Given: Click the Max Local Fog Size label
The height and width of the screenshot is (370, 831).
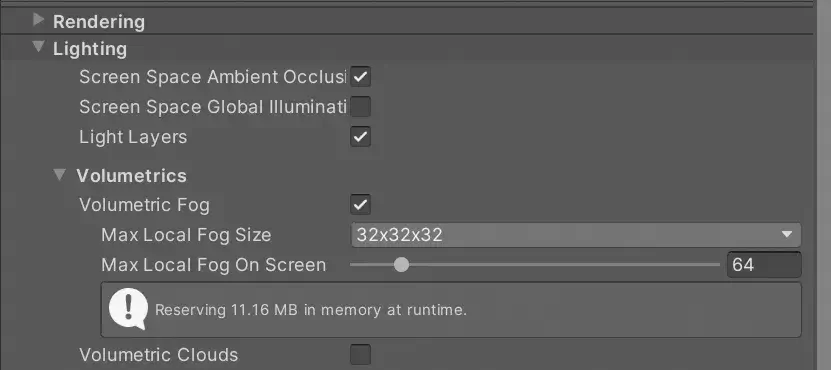Looking at the screenshot, I should 186,235.
